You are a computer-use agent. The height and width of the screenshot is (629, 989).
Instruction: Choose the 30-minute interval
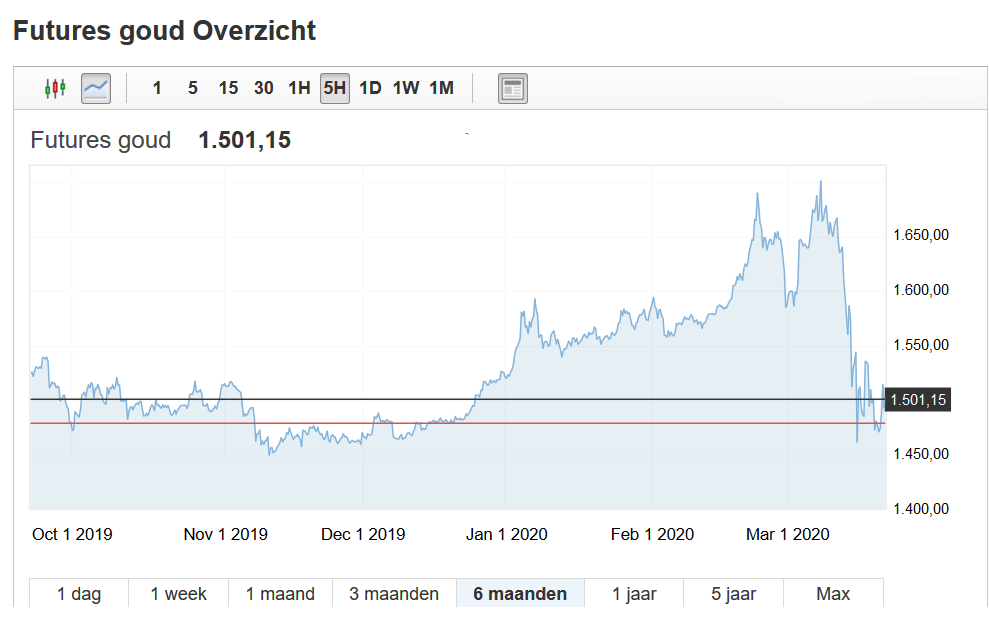tap(263, 88)
